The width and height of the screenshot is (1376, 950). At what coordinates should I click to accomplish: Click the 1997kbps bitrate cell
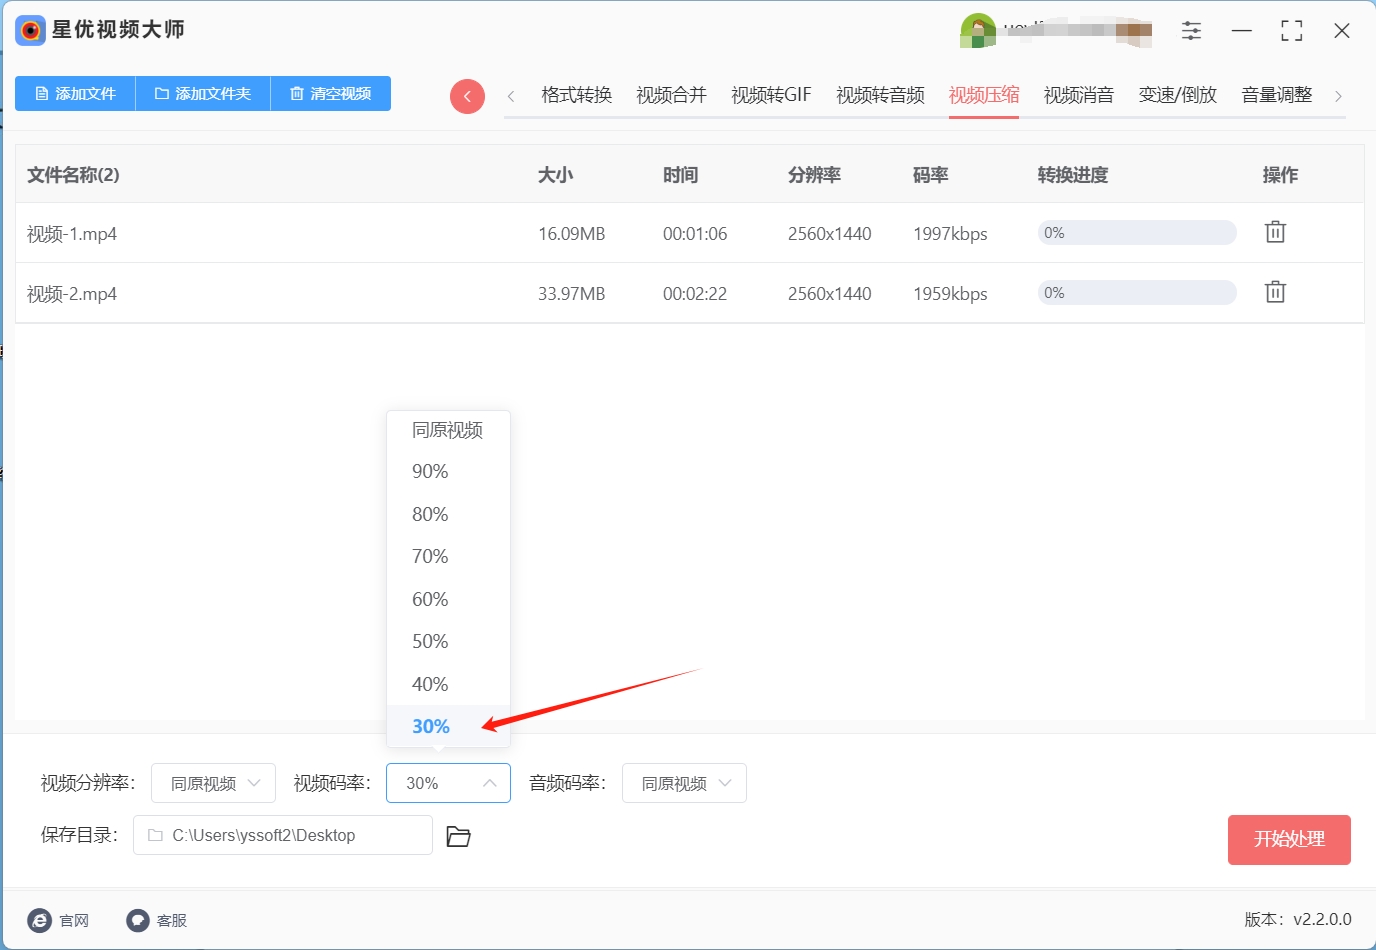tap(950, 234)
